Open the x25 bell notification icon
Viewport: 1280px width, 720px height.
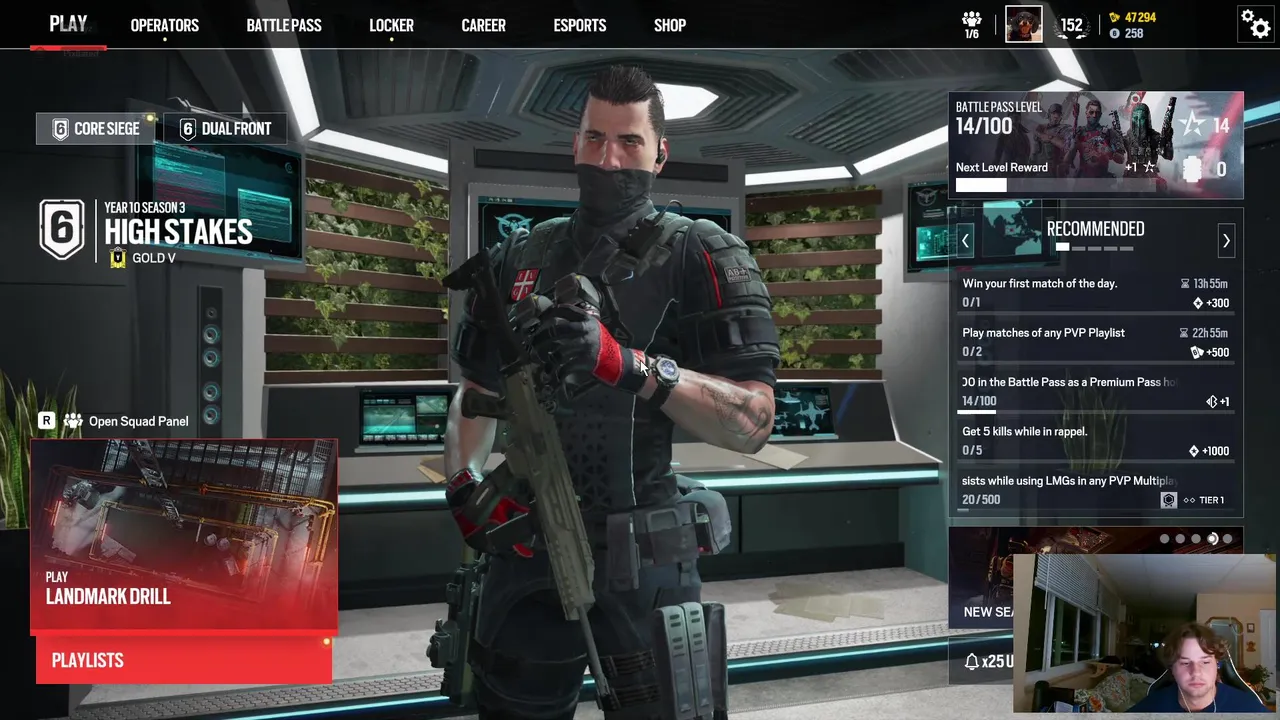971,661
